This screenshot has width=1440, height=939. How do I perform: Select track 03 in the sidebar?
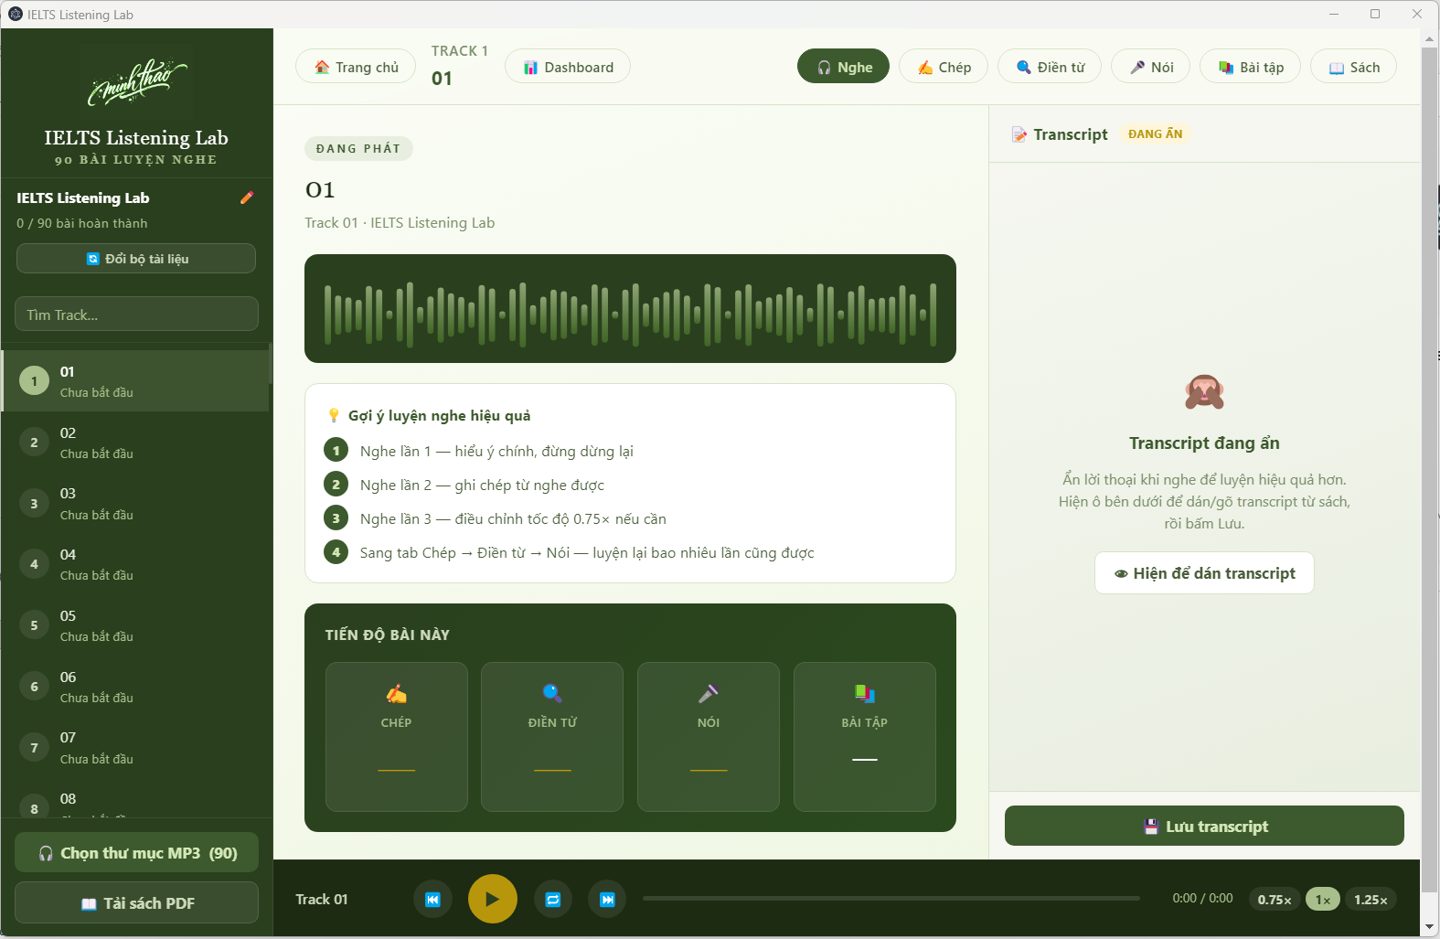pos(136,503)
